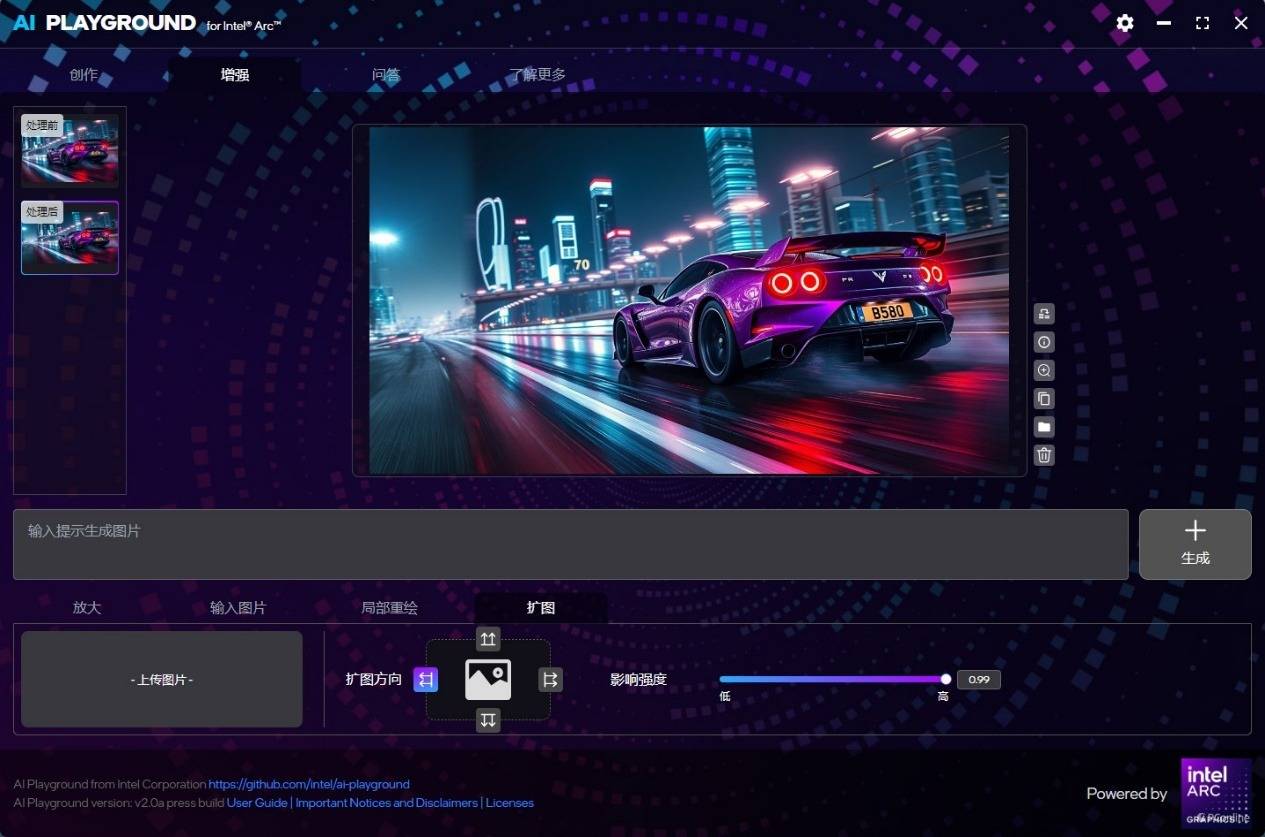Copy the image using the copy icon
The width and height of the screenshot is (1265, 837).
(1044, 398)
